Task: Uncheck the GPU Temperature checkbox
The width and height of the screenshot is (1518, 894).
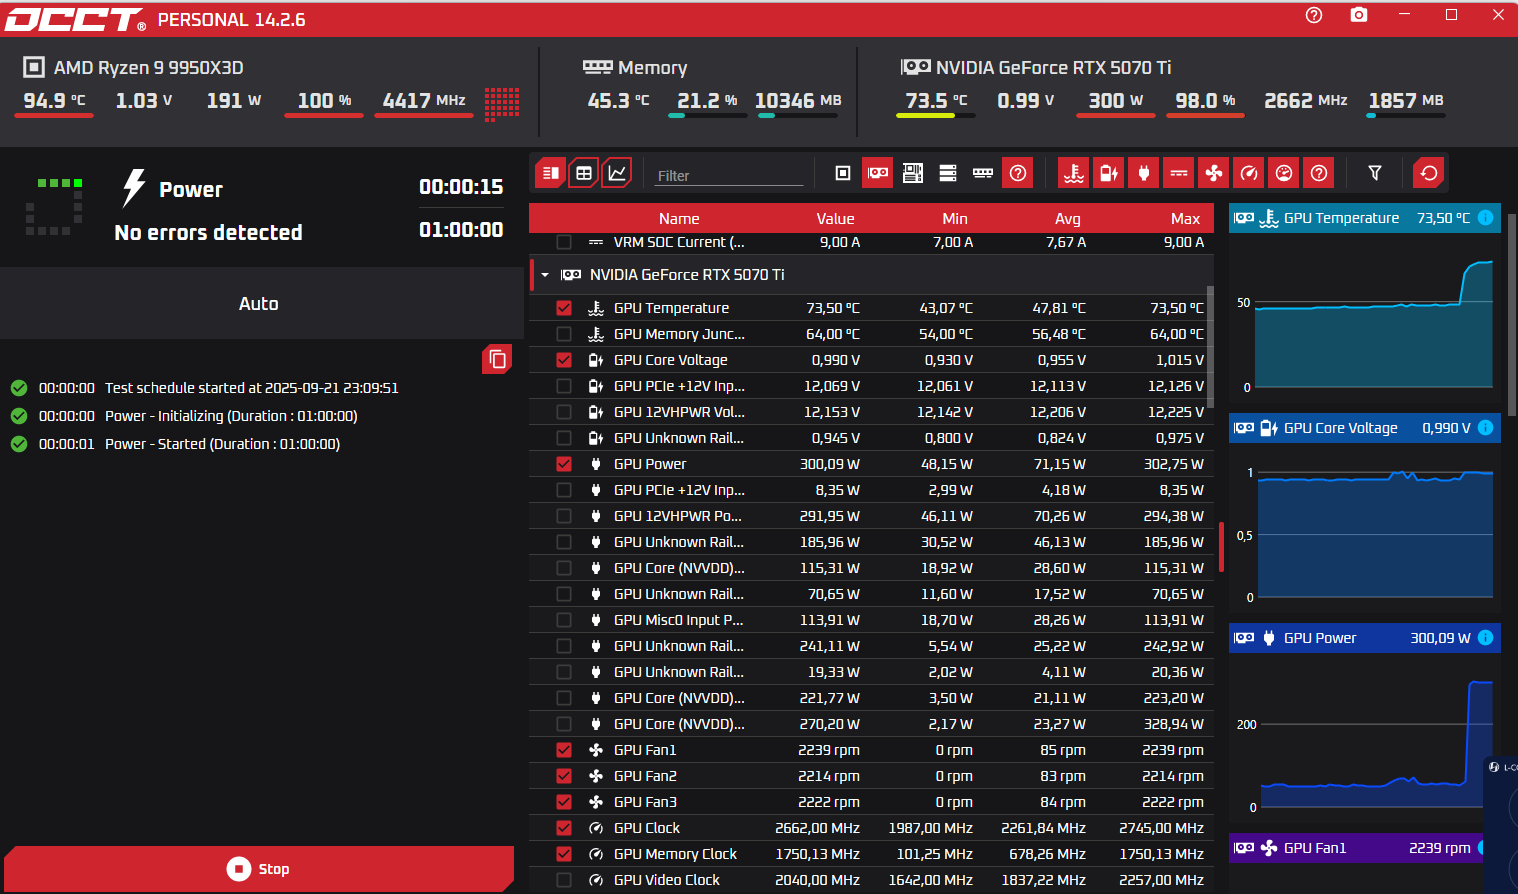Action: [x=564, y=308]
